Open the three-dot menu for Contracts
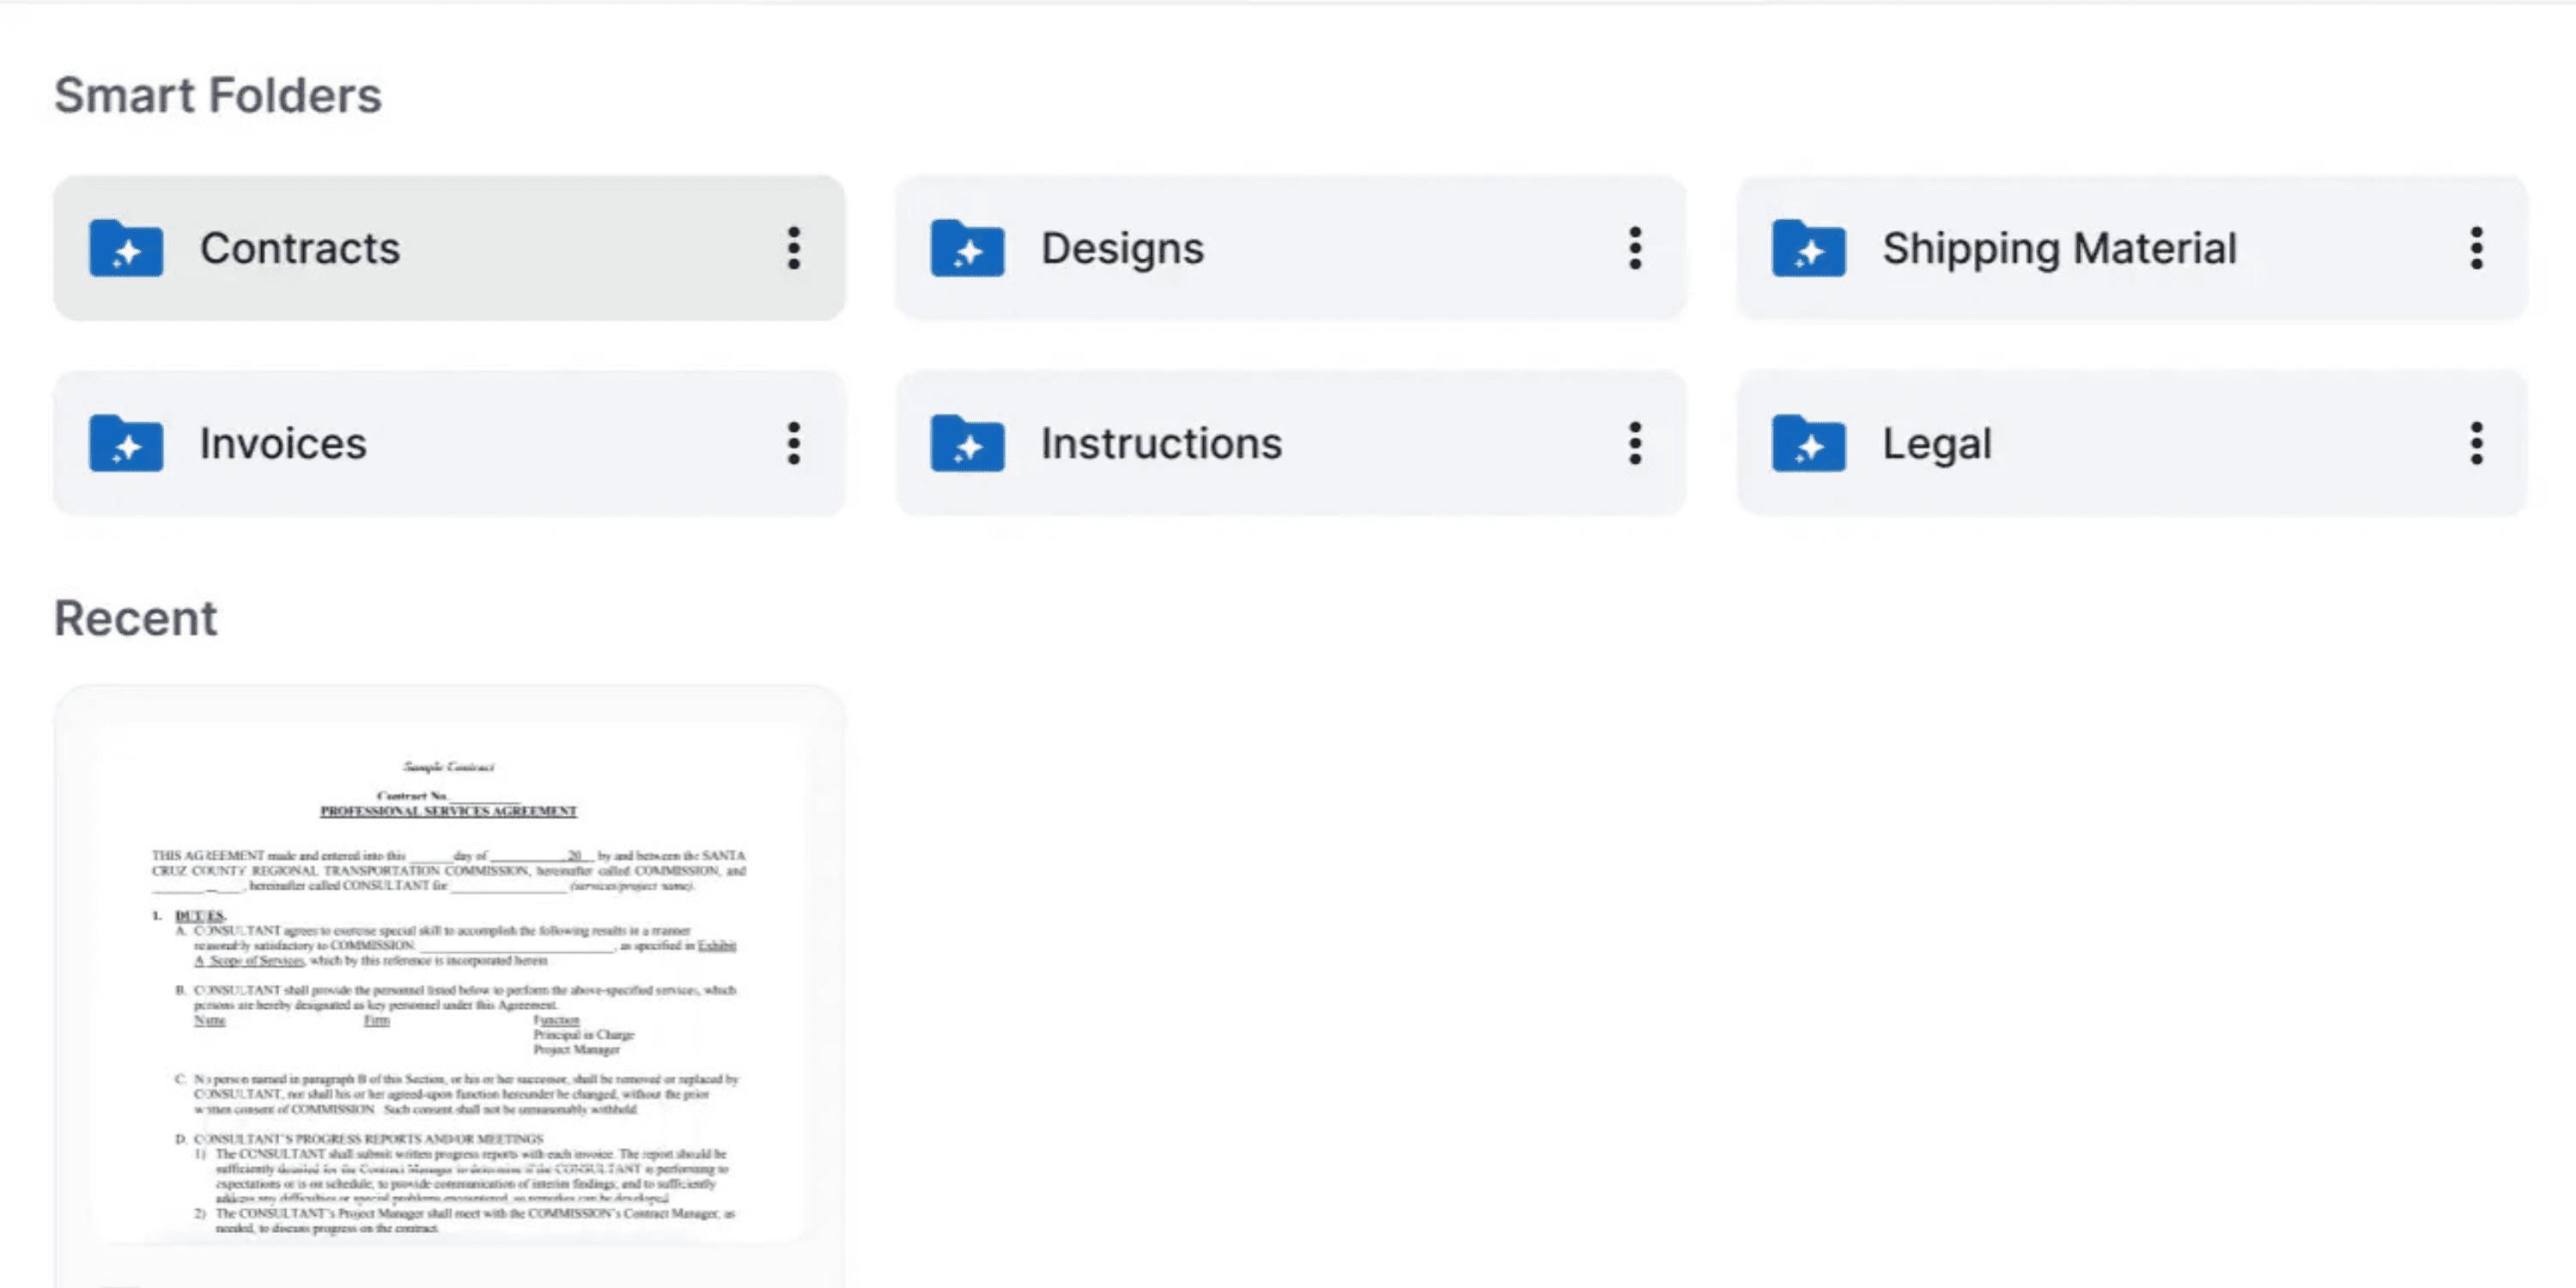This screenshot has width=2576, height=1288. 794,248
